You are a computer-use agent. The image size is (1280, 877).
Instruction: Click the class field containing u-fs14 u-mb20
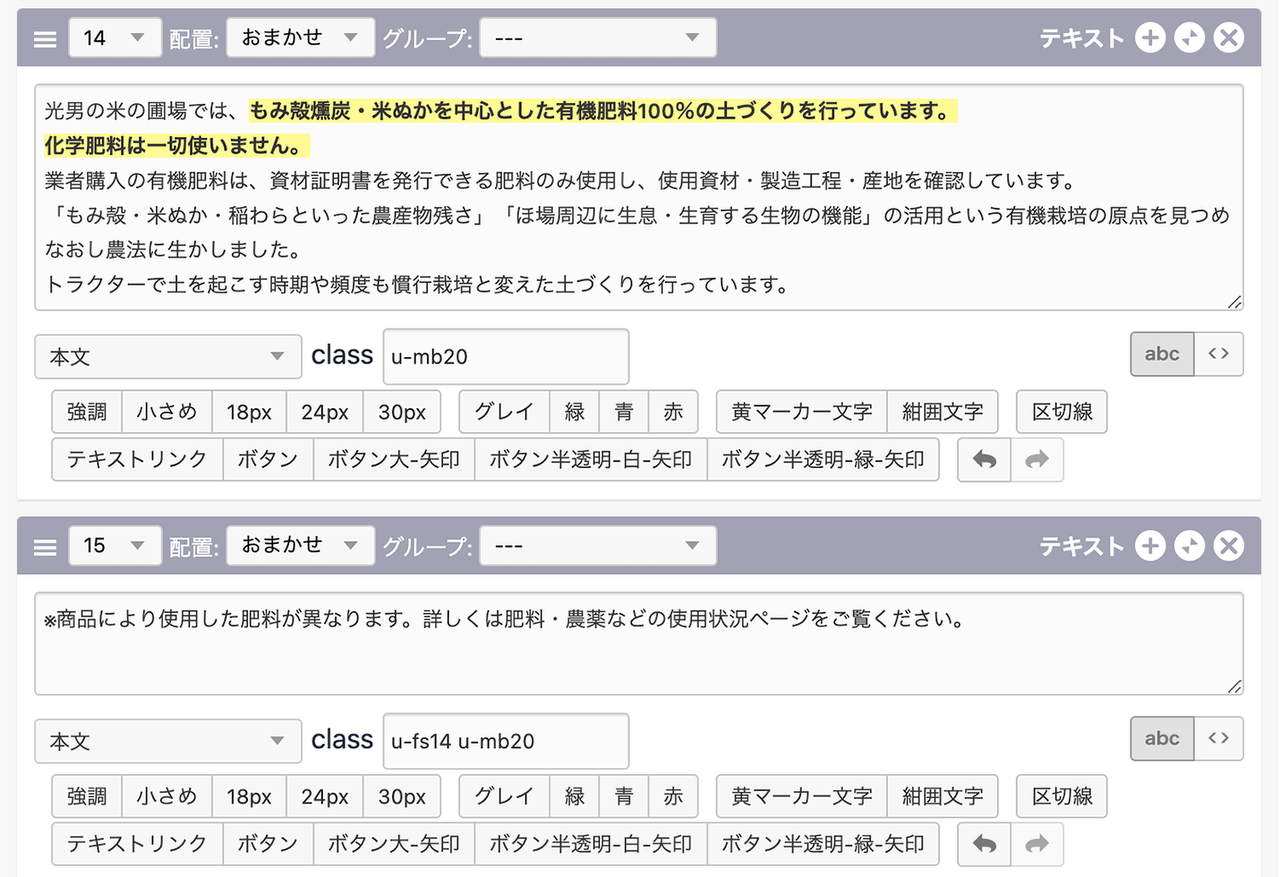tap(505, 742)
